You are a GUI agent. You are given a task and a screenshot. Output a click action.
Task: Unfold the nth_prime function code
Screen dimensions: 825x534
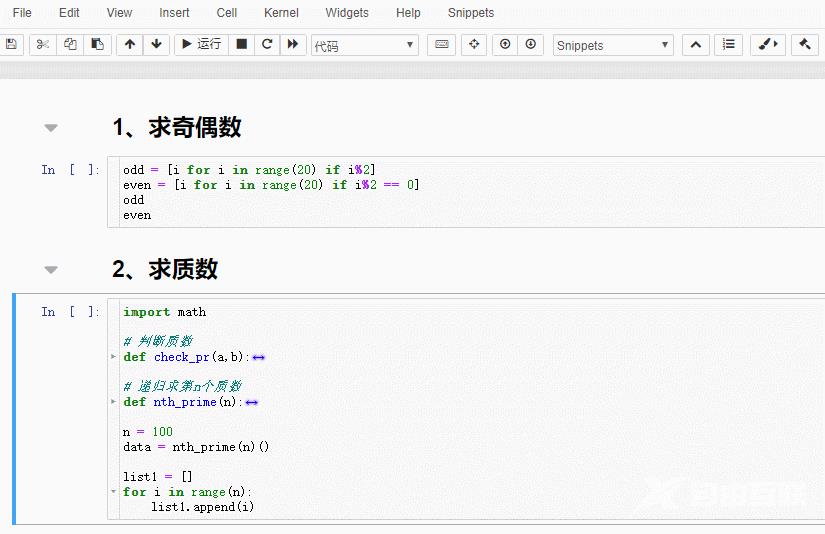coord(113,402)
